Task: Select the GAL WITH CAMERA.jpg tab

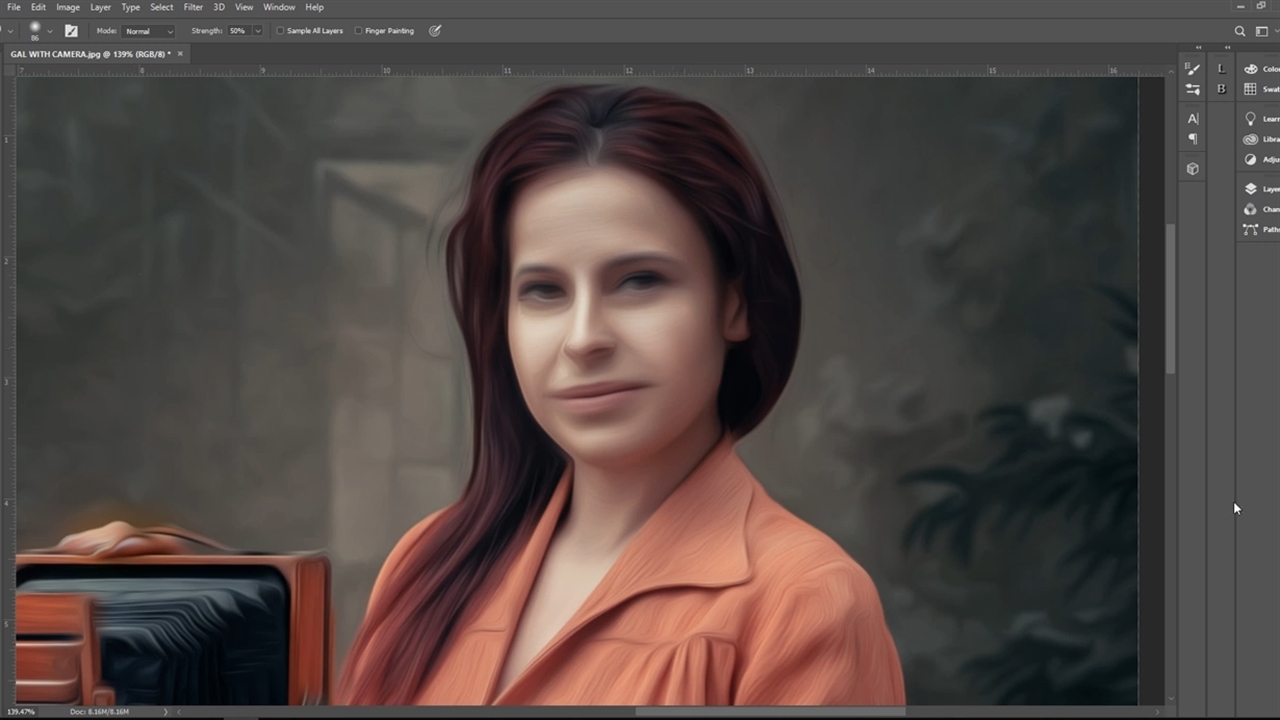Action: tap(90, 53)
